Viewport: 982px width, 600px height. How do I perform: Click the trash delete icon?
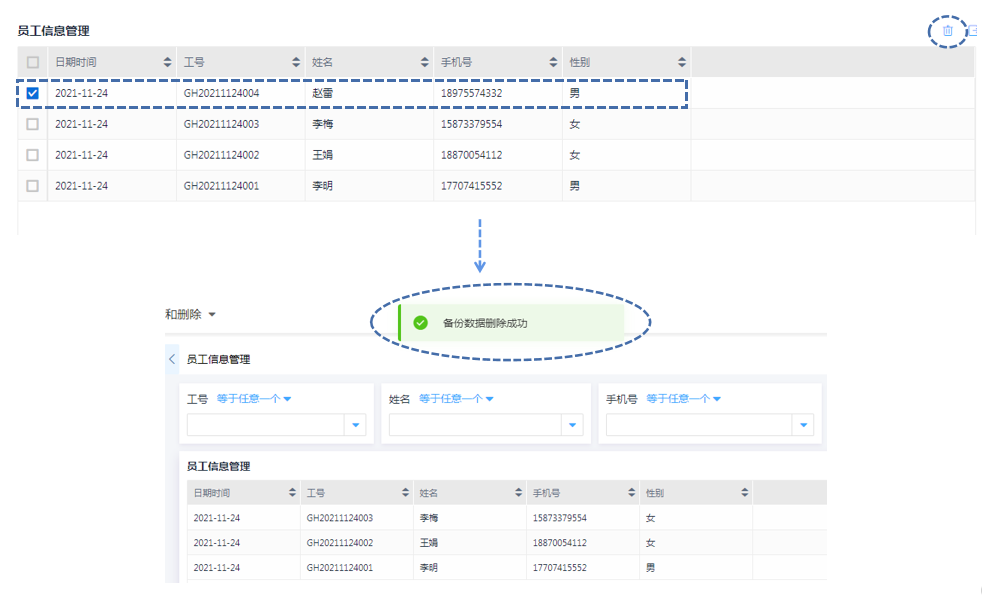click(947, 31)
